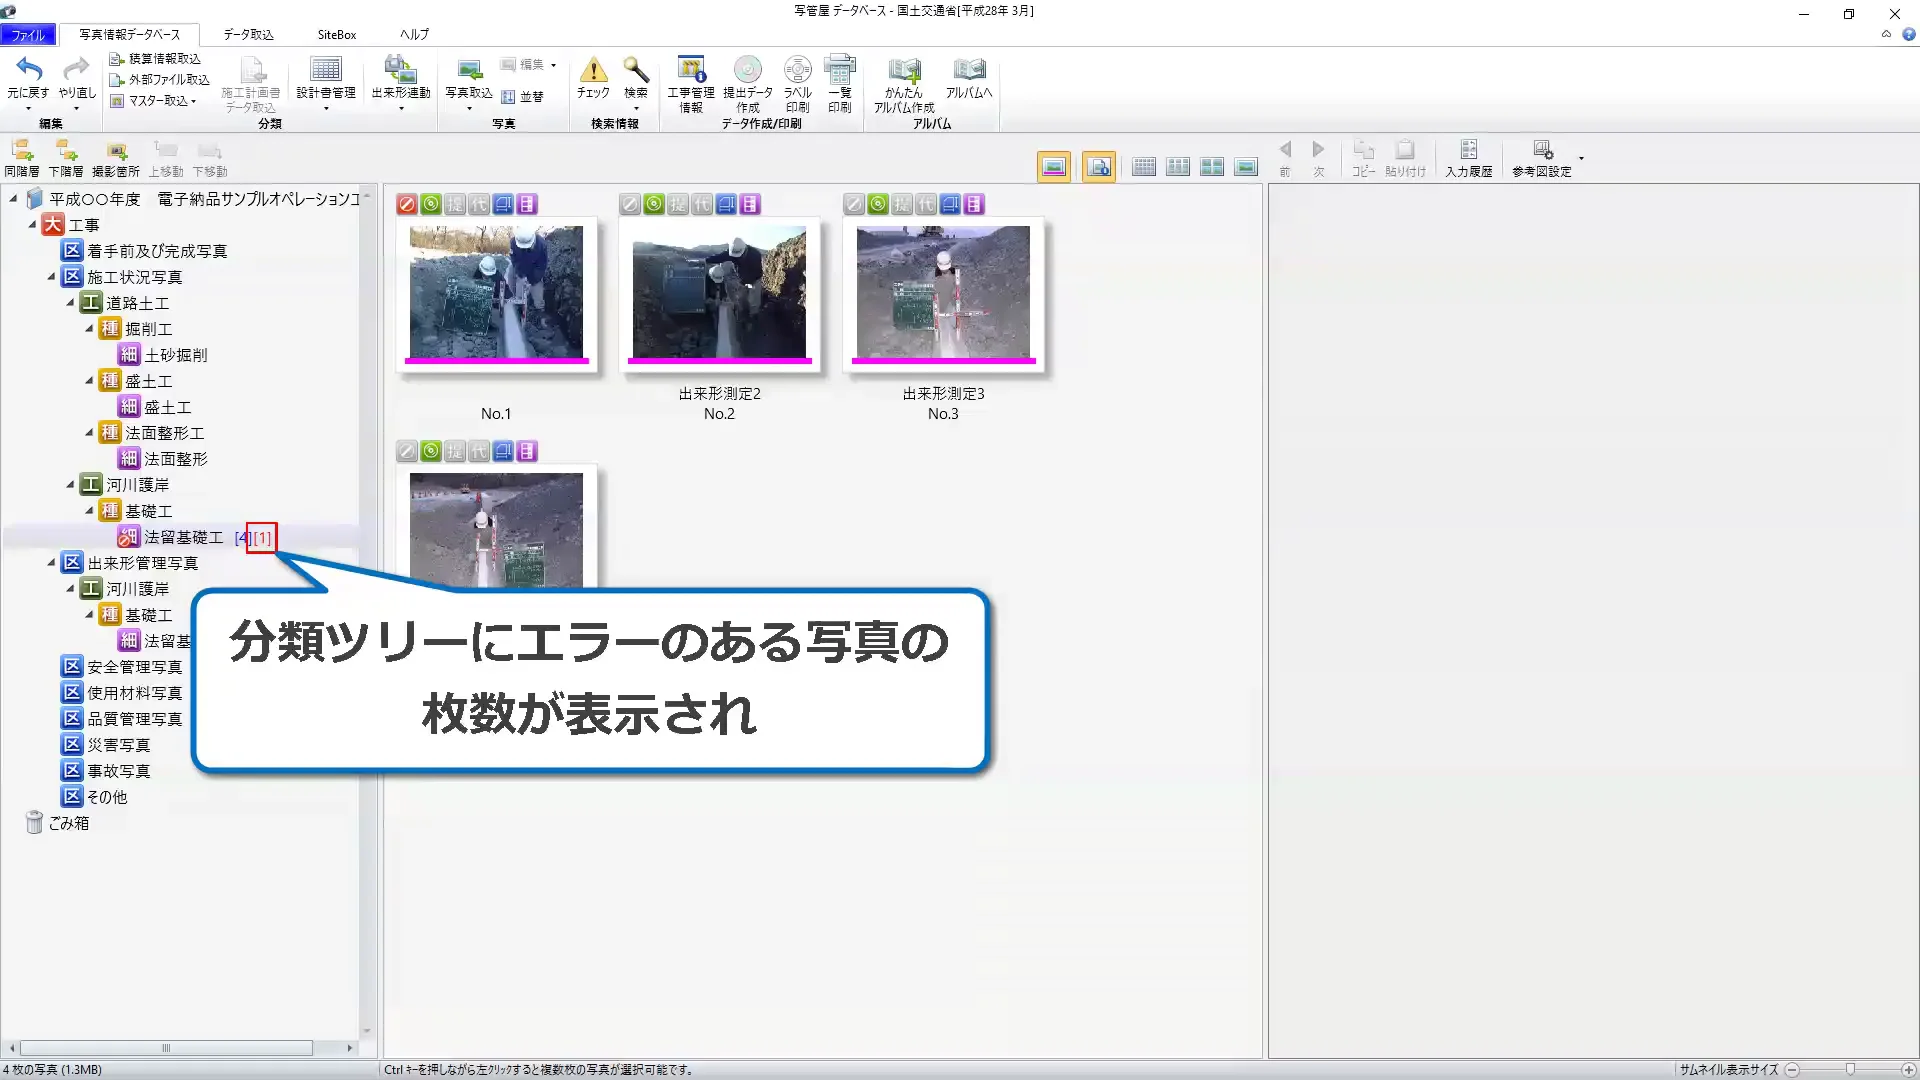Open the ファイル menu
The height and width of the screenshot is (1080, 1920).
[x=28, y=35]
